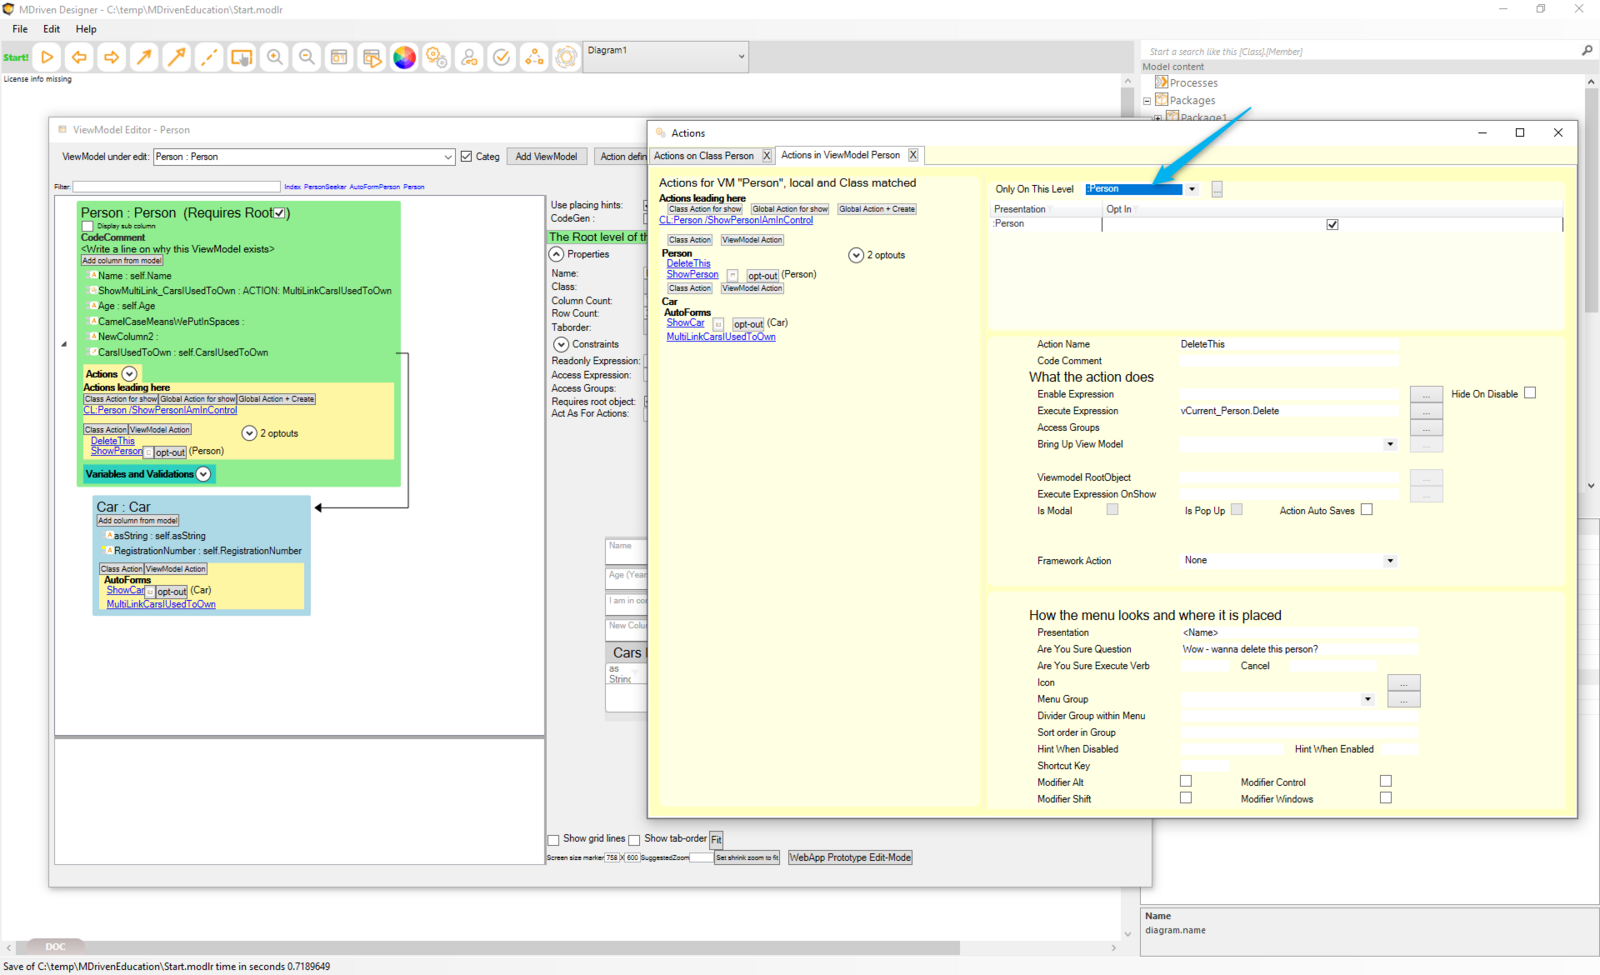
Task: Open Only On This Level dropdown
Action: click(x=1192, y=189)
